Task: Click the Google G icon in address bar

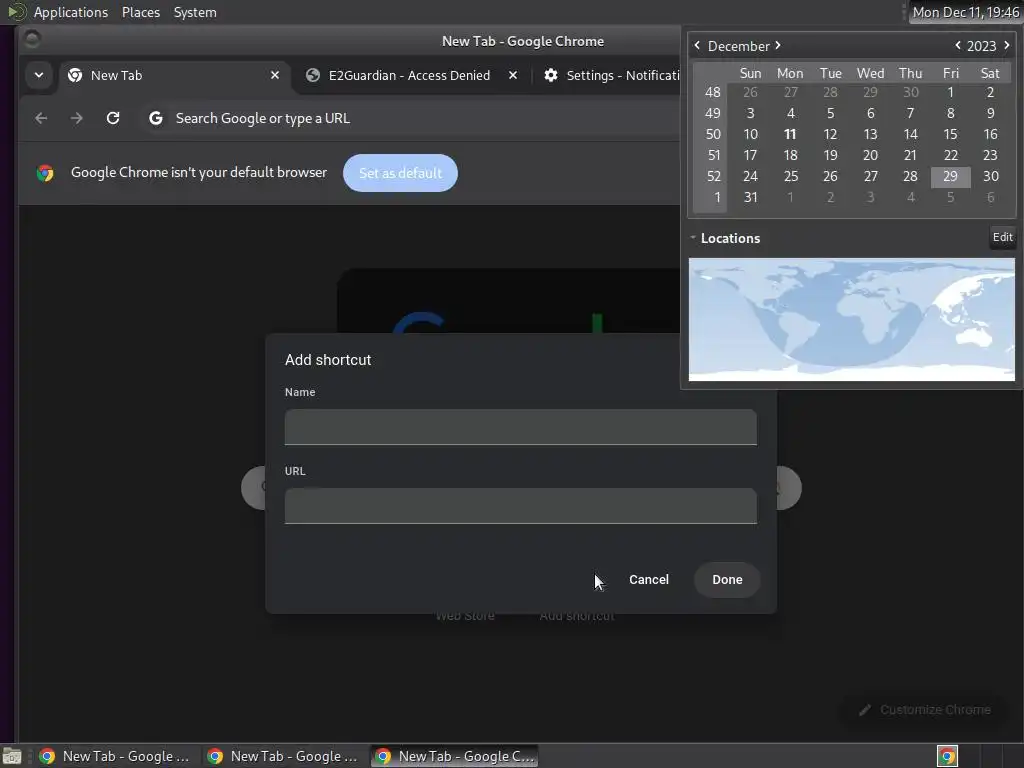Action: 155,118
